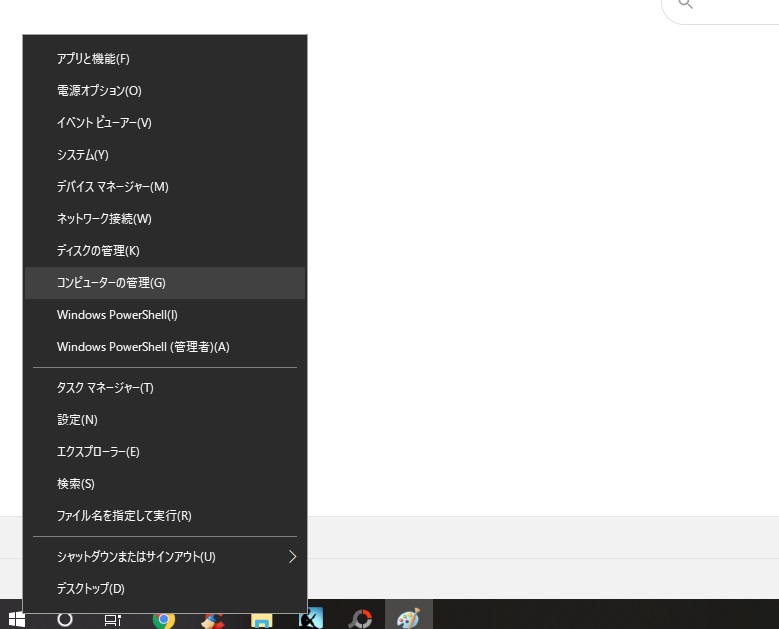This screenshot has height=629, width=779.
Task: Click コンピューターの管理(G) highlighted entry
Action: coord(164,283)
